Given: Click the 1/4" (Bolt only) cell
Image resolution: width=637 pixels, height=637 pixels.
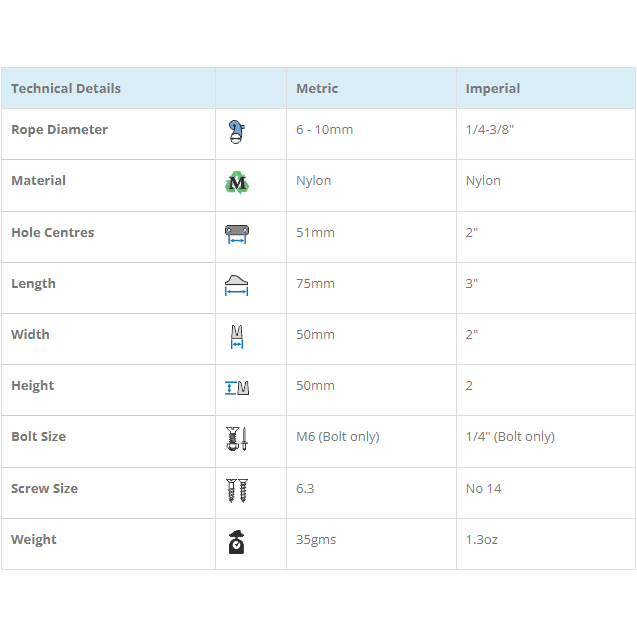Looking at the screenshot, I should click(510, 437).
